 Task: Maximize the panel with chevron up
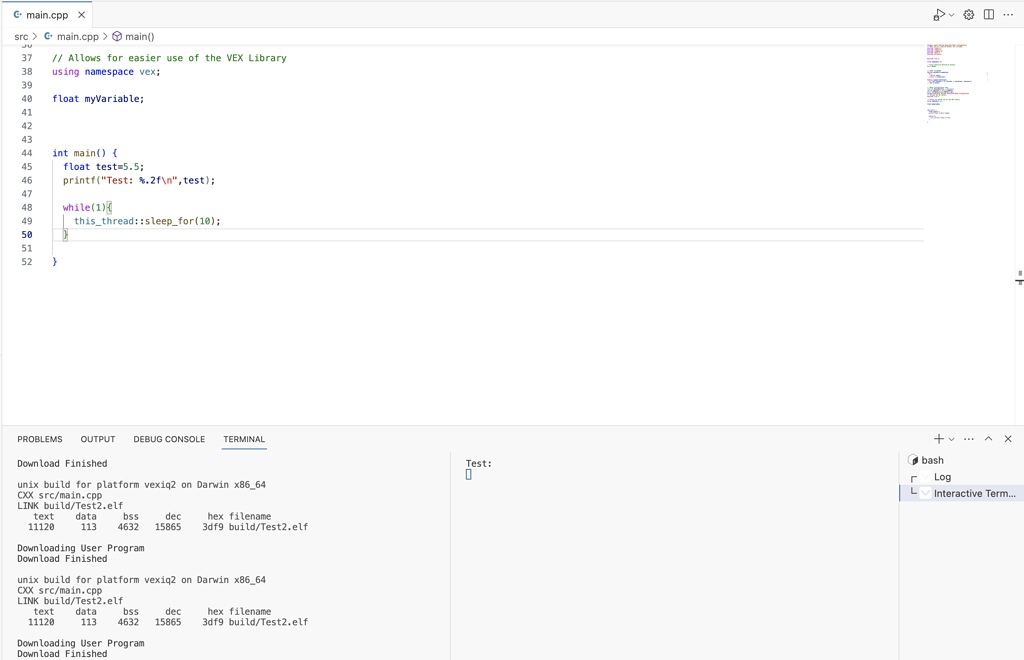coord(989,439)
